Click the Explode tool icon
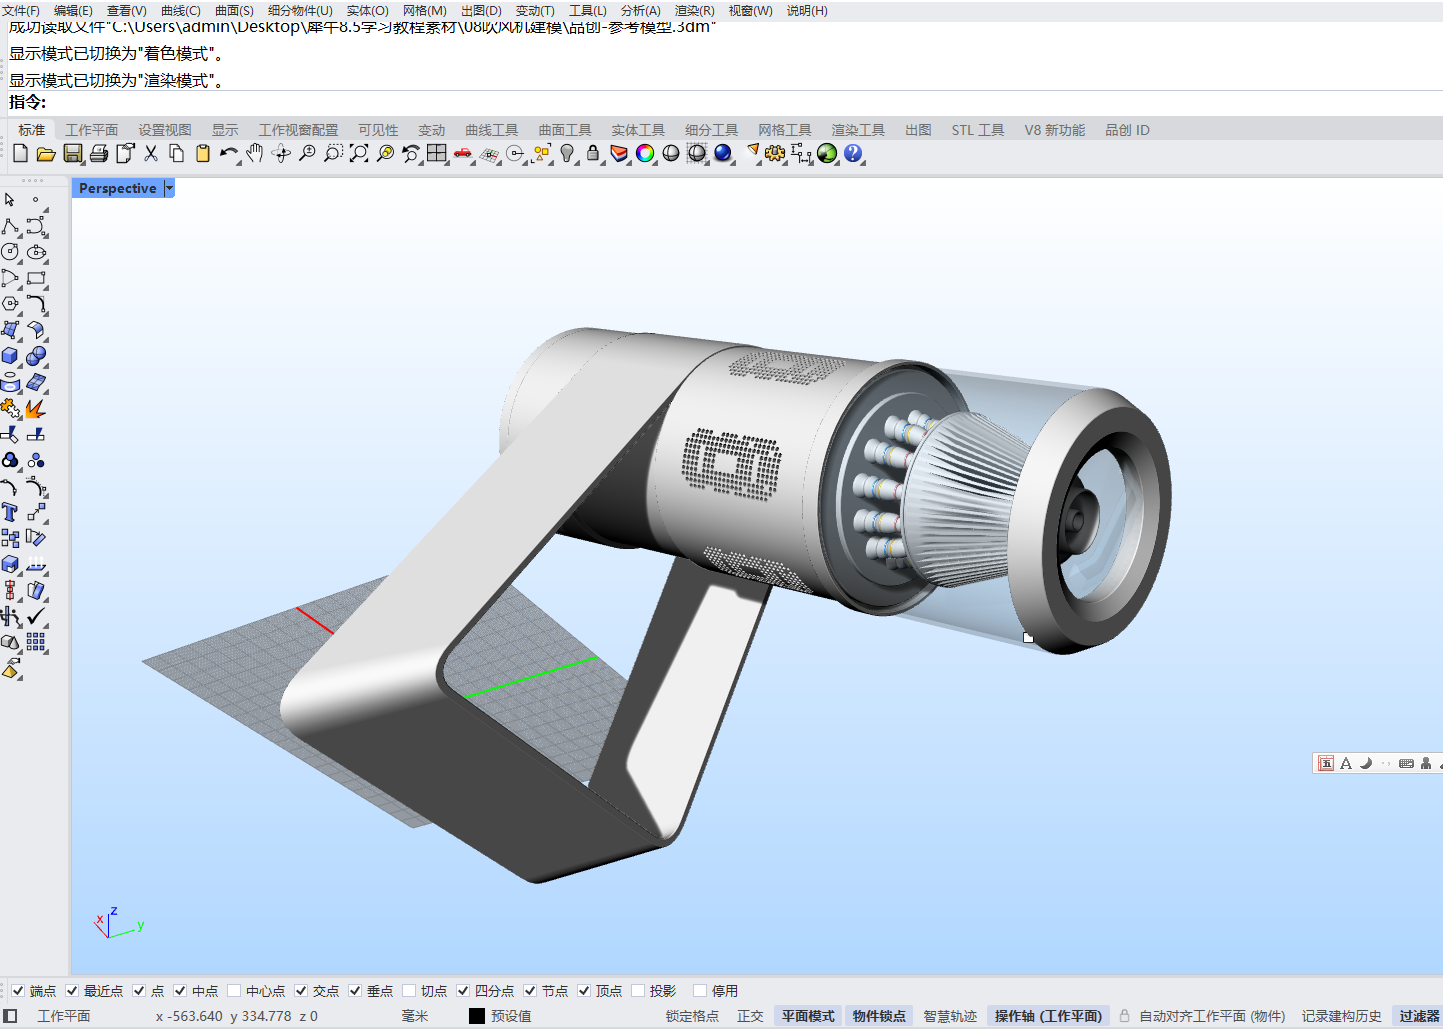 tap(35, 408)
